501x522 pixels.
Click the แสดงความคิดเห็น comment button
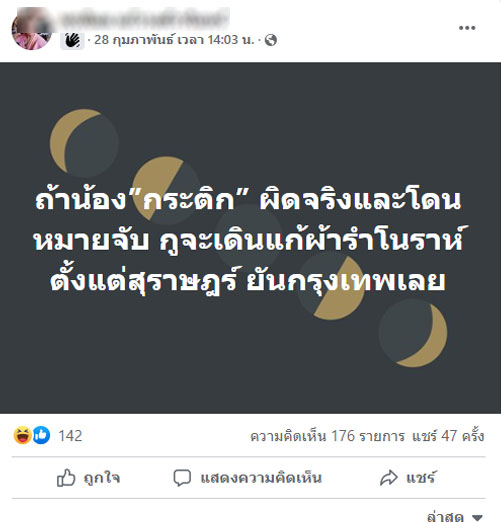(247, 478)
